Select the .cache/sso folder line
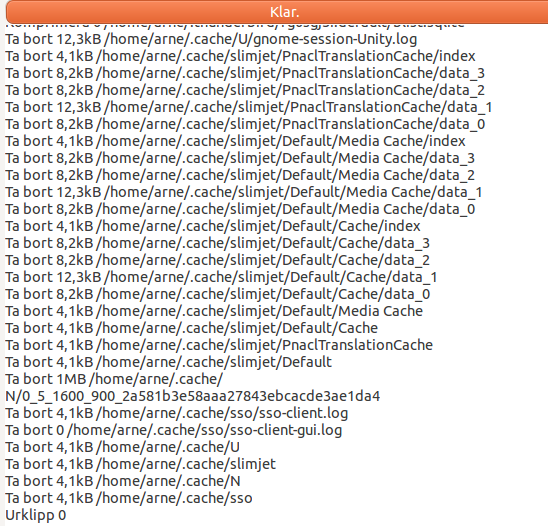This screenshot has width=548, height=526. click(129, 498)
